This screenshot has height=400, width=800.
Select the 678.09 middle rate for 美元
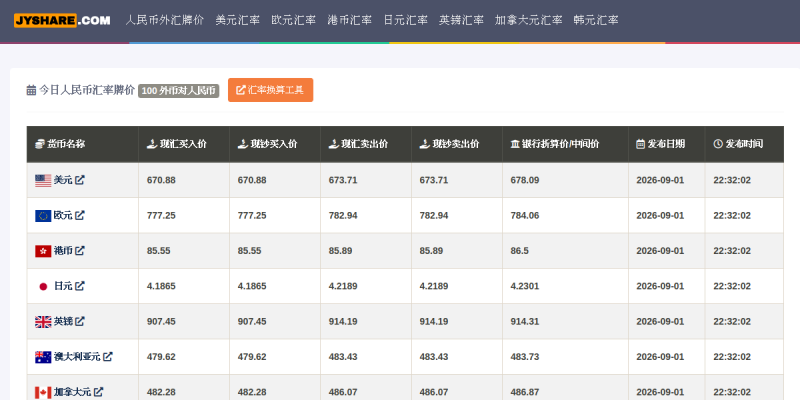pyautogui.click(x=525, y=180)
